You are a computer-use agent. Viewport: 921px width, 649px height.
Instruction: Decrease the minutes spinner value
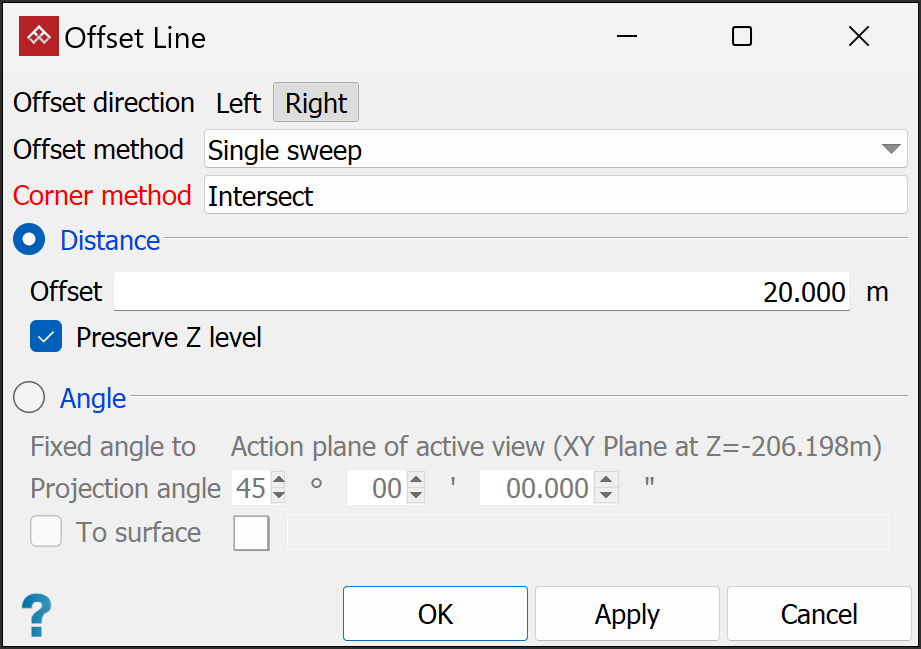(416, 495)
